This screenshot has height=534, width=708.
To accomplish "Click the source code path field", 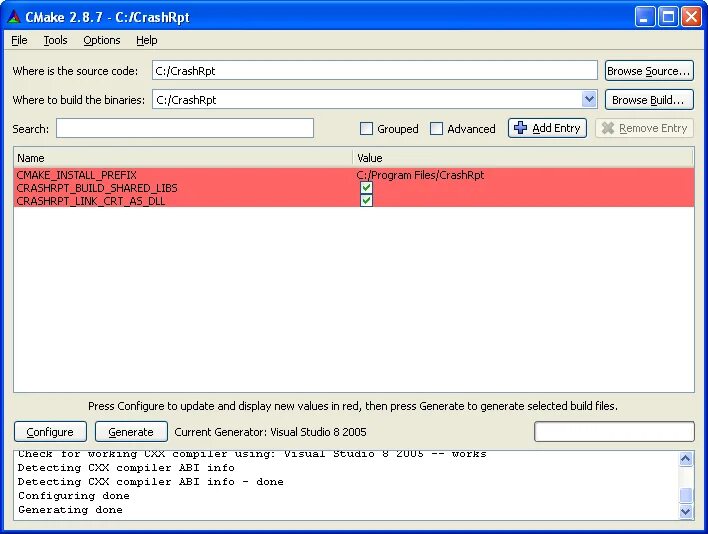I will click(375, 71).
